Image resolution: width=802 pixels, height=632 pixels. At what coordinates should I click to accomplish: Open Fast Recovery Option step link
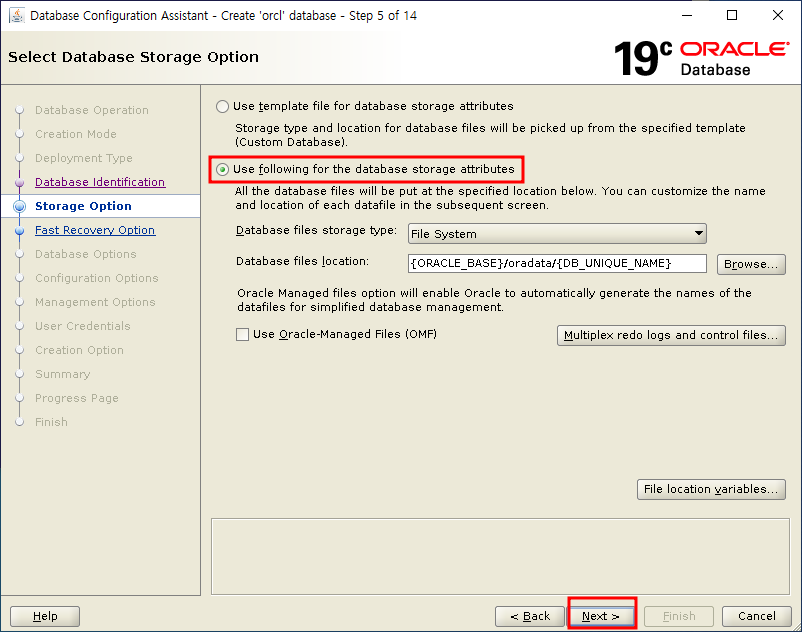(95, 230)
